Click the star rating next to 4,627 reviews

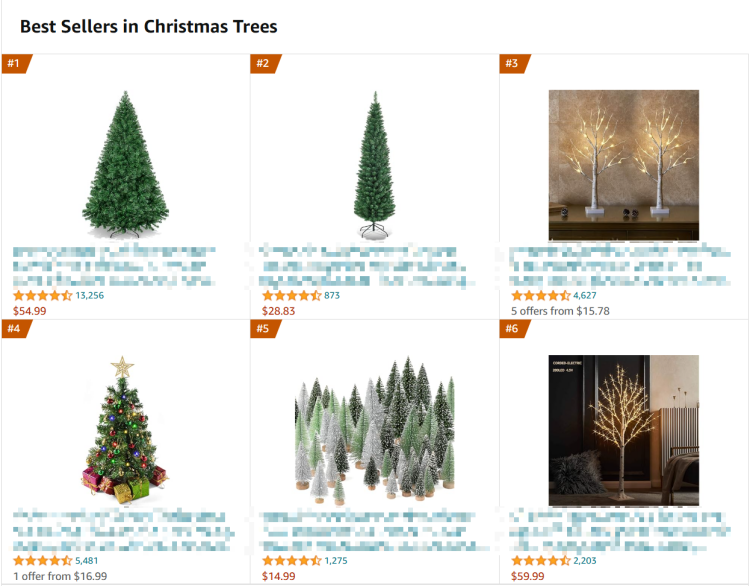[x=541, y=296]
